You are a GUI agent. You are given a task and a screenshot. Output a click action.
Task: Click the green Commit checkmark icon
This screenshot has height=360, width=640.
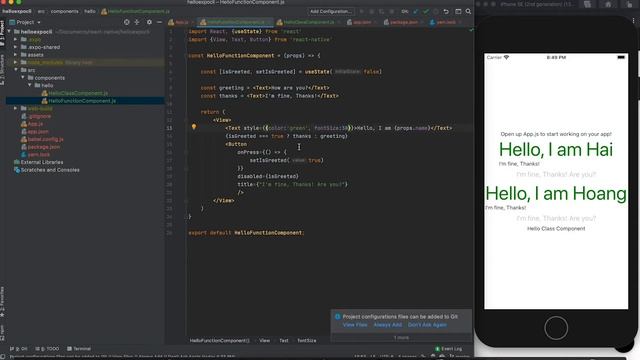point(426,11)
